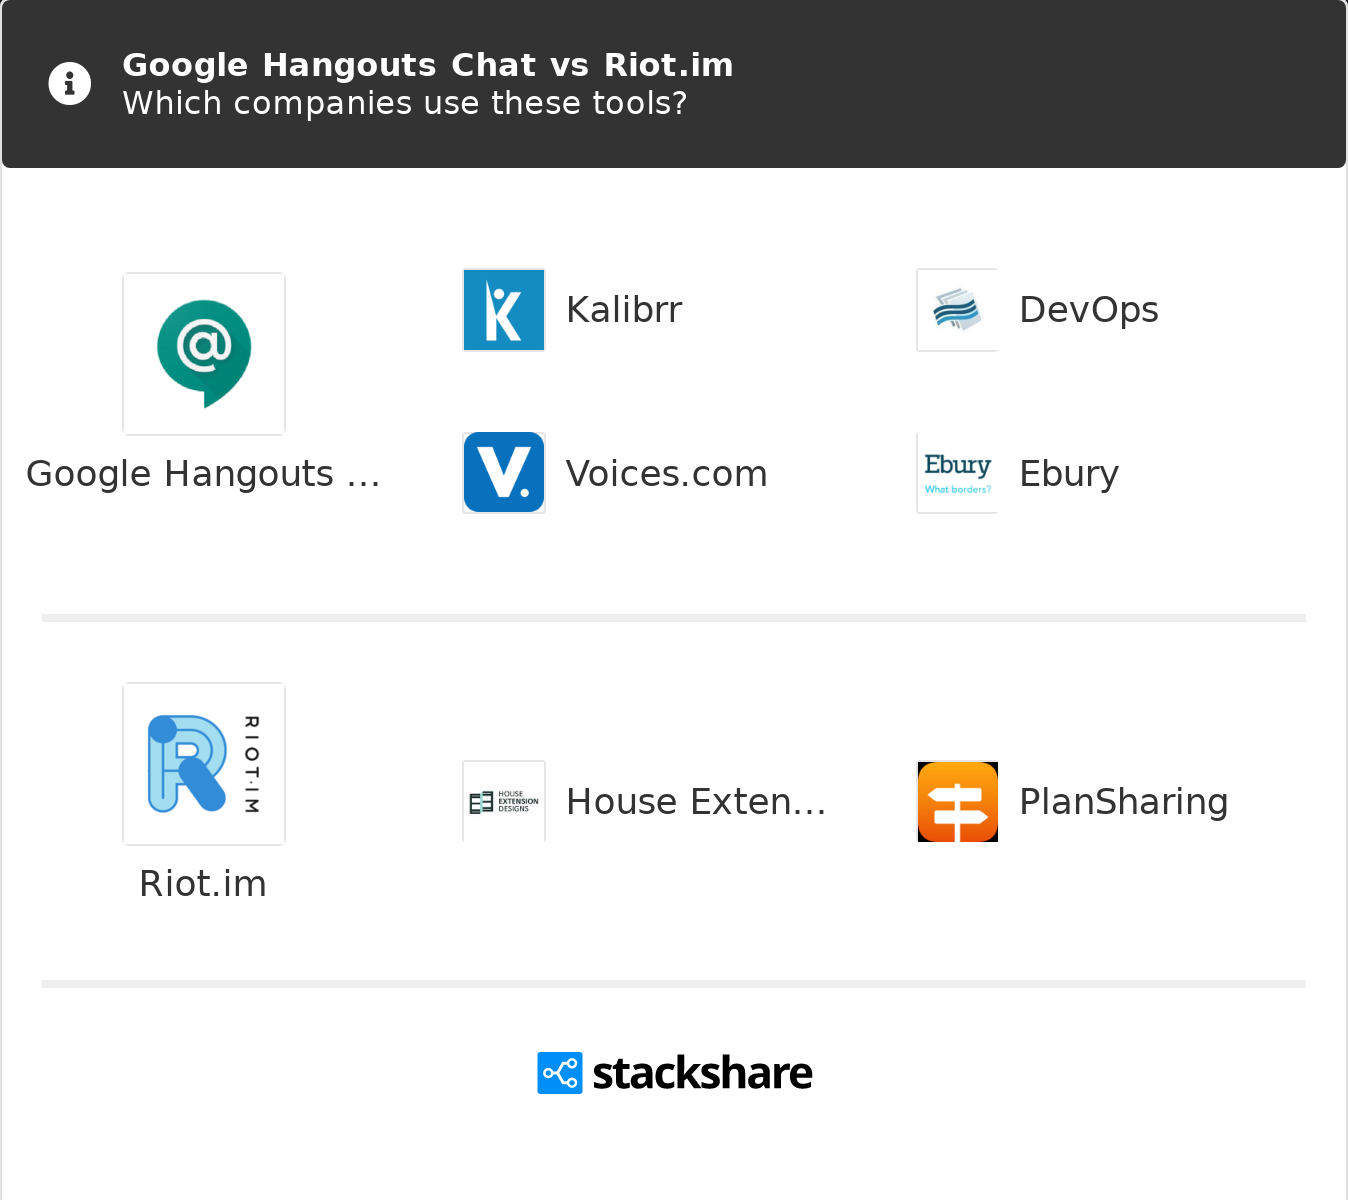Open the PlanSharing name link

(x=1124, y=802)
